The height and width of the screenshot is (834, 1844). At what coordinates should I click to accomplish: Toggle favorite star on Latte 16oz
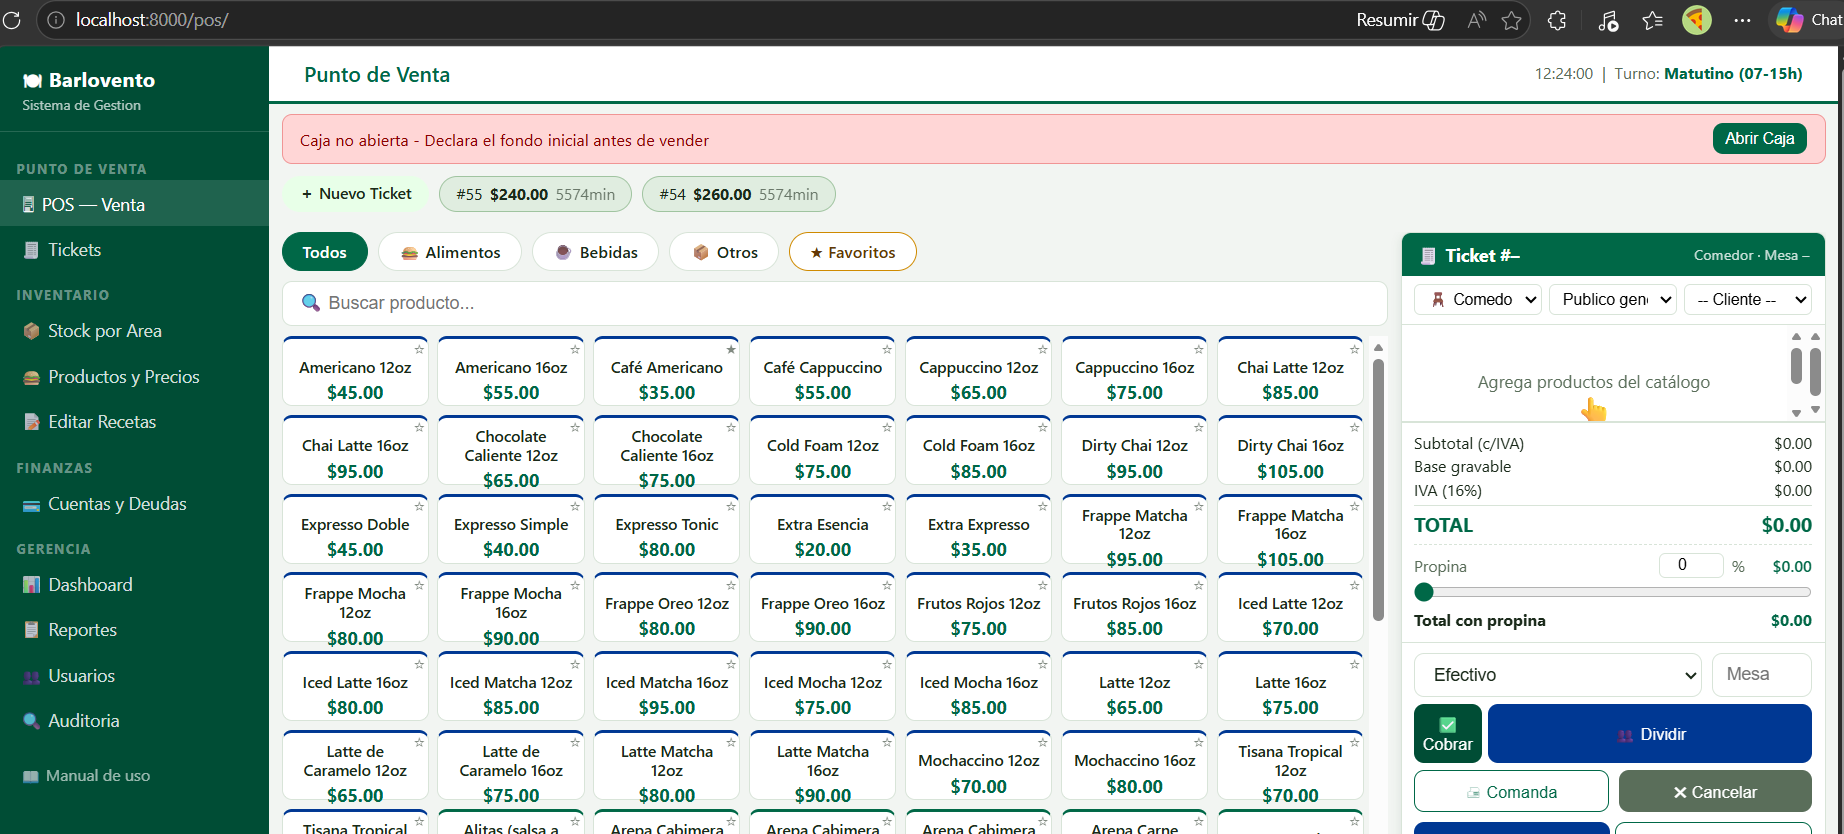1355,664
